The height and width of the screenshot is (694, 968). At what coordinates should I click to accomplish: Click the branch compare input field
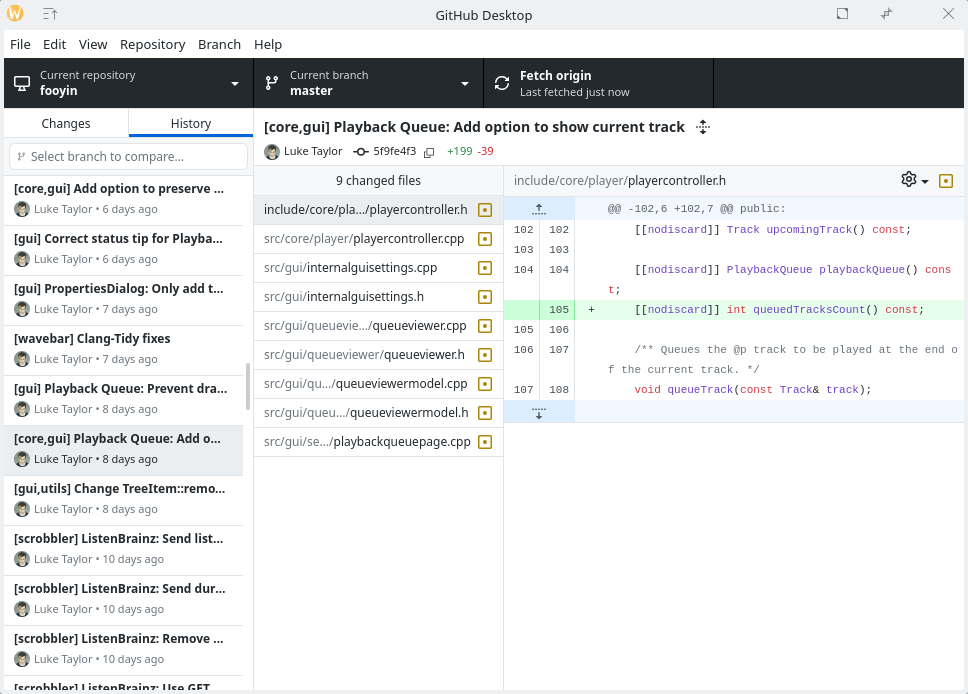128,157
